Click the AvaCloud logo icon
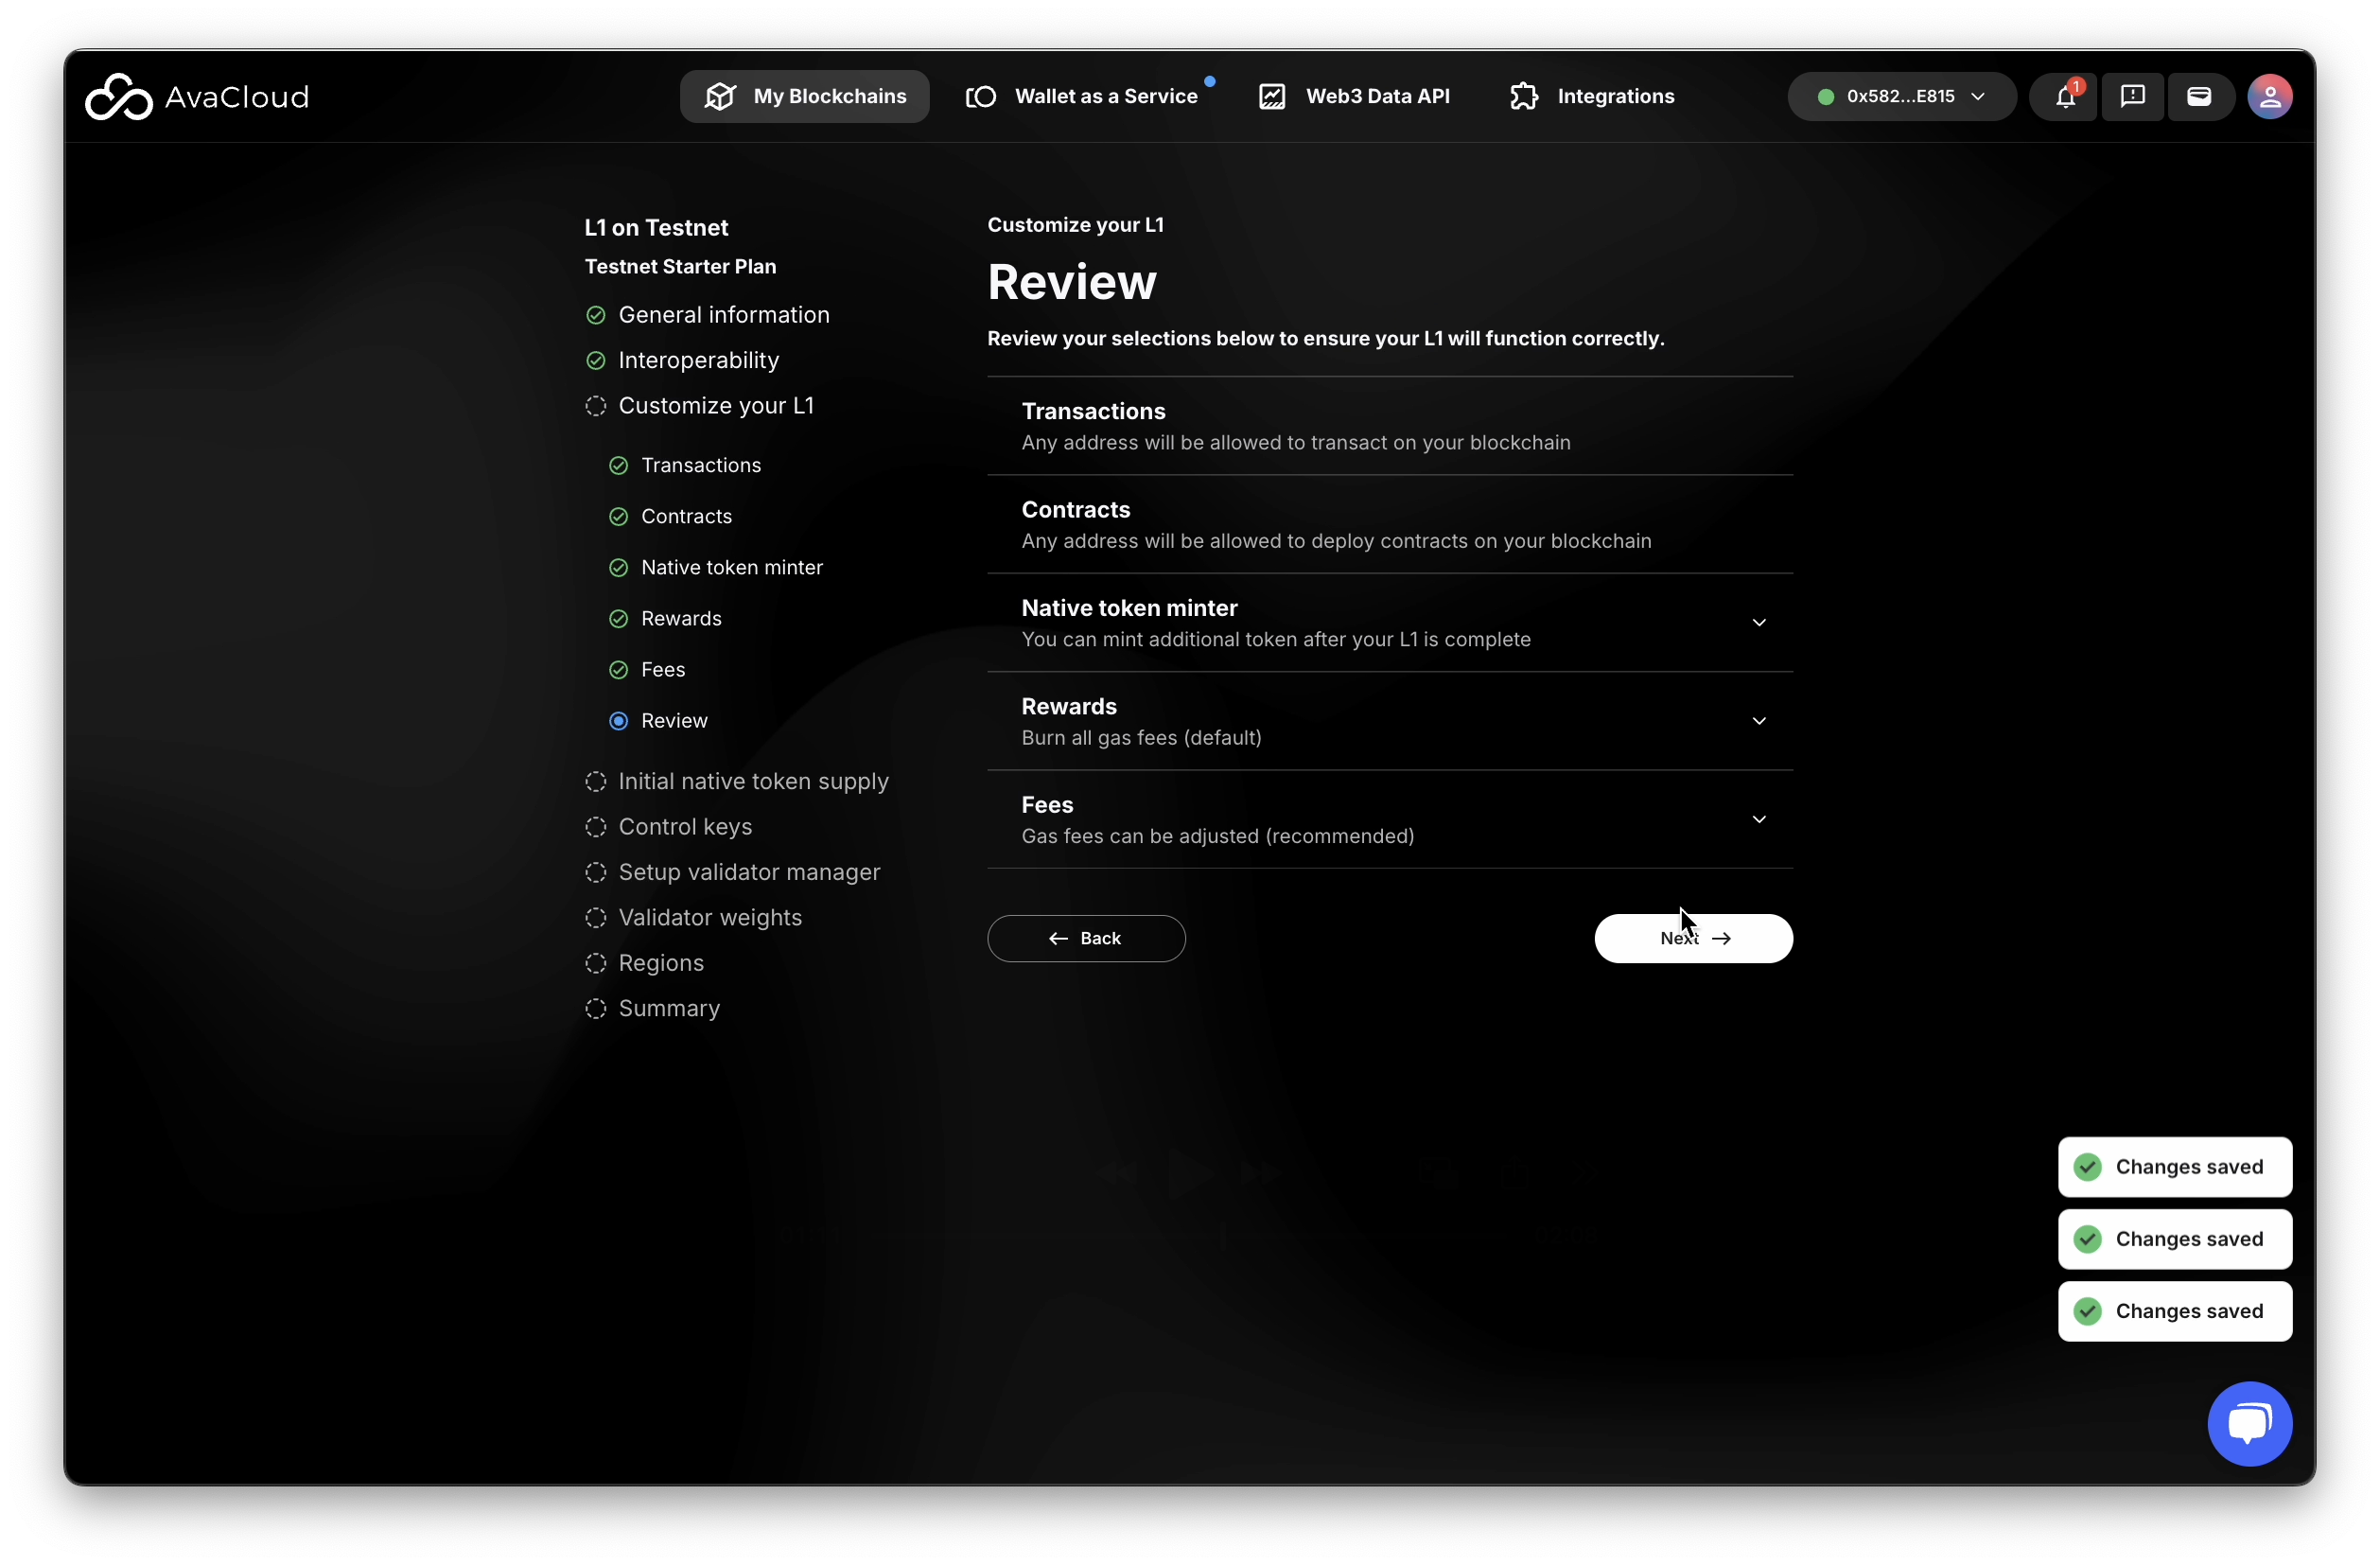 pos(118,97)
